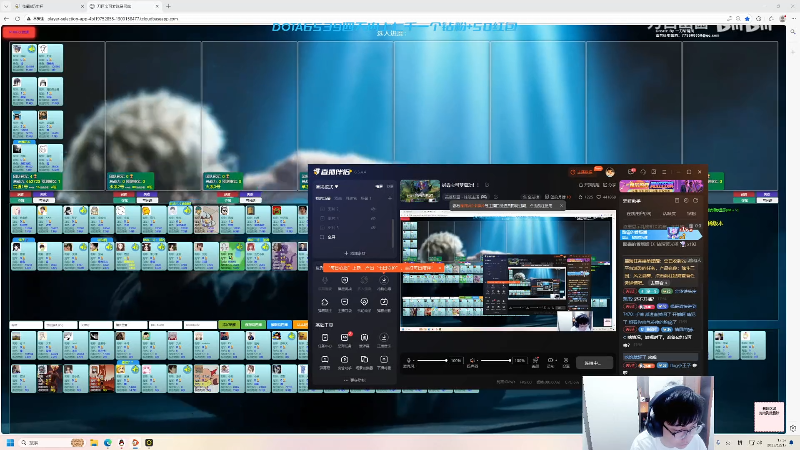This screenshot has height=450, width=800.
Task: Expand the scene mode dropdown arrow
Action: 337,187
